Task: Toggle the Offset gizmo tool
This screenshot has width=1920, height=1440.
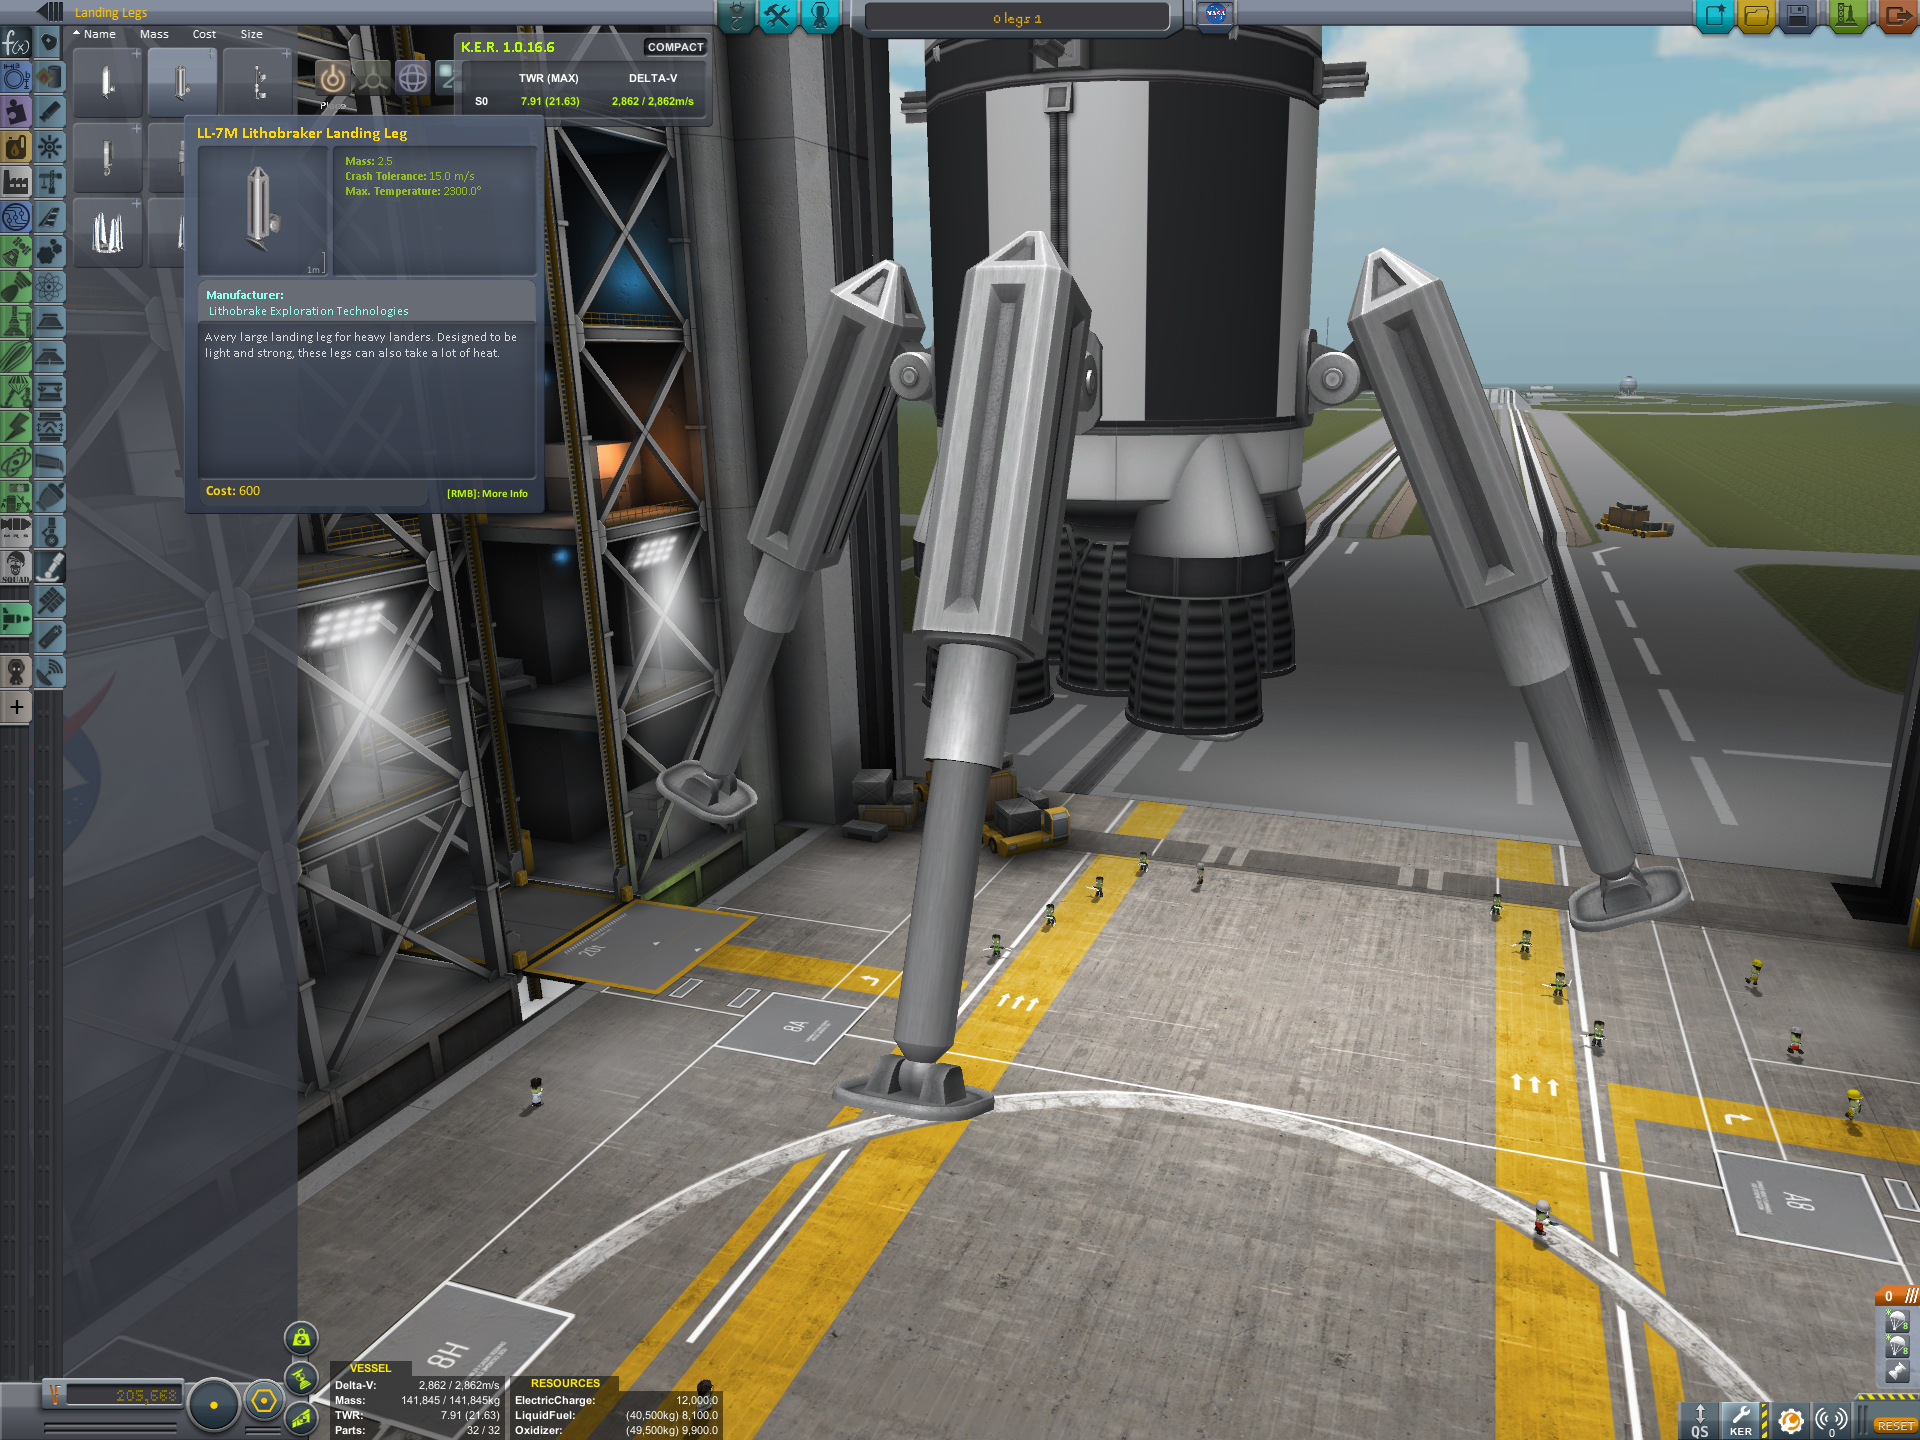Action: click(373, 78)
